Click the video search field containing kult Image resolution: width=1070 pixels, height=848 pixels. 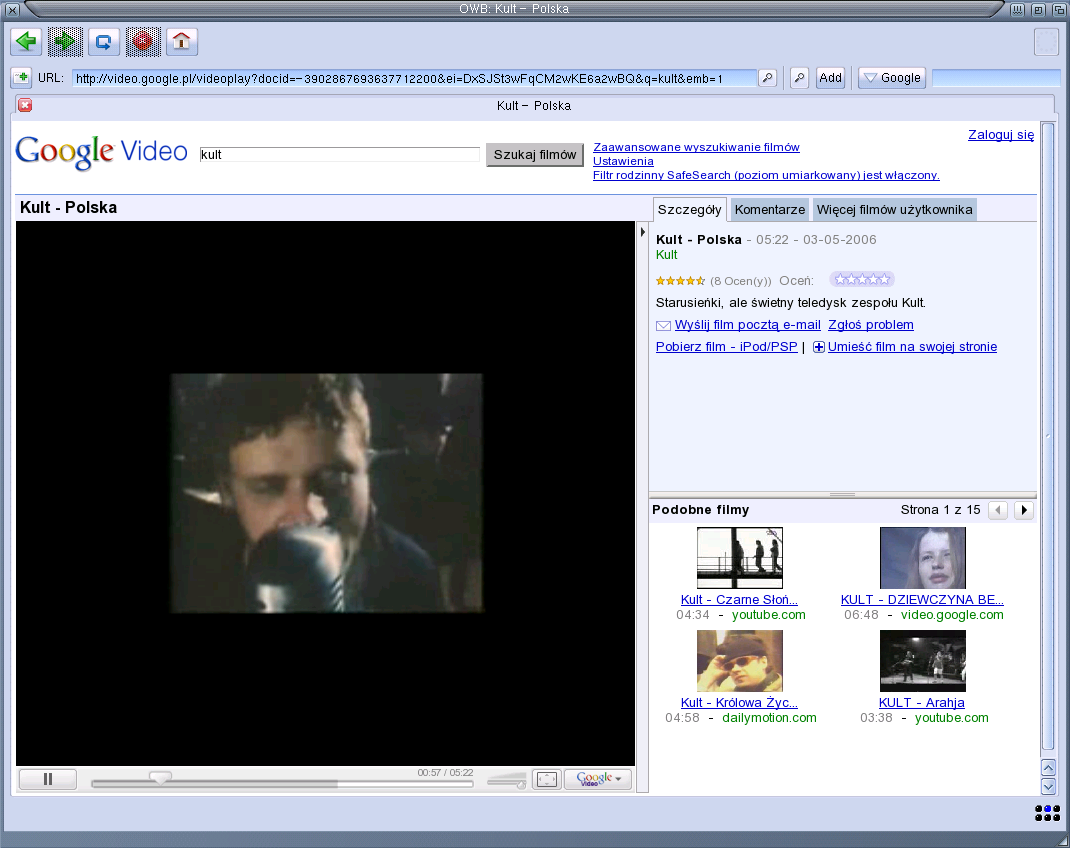pos(340,155)
